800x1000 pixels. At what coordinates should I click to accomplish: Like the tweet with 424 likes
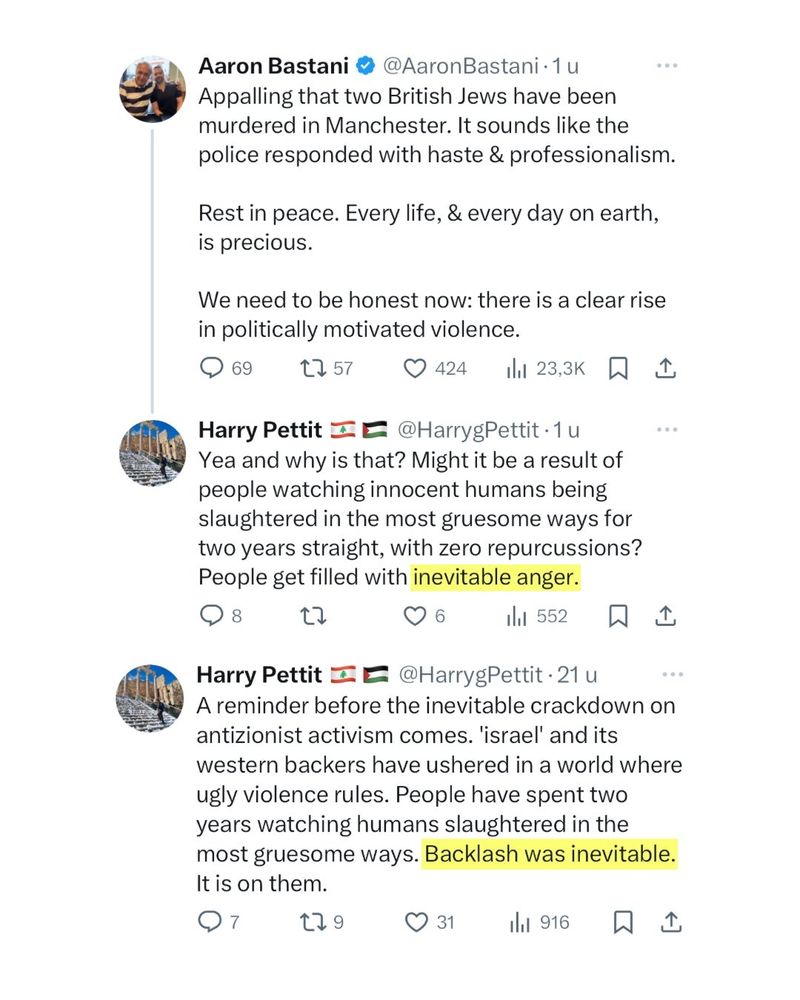pos(415,368)
